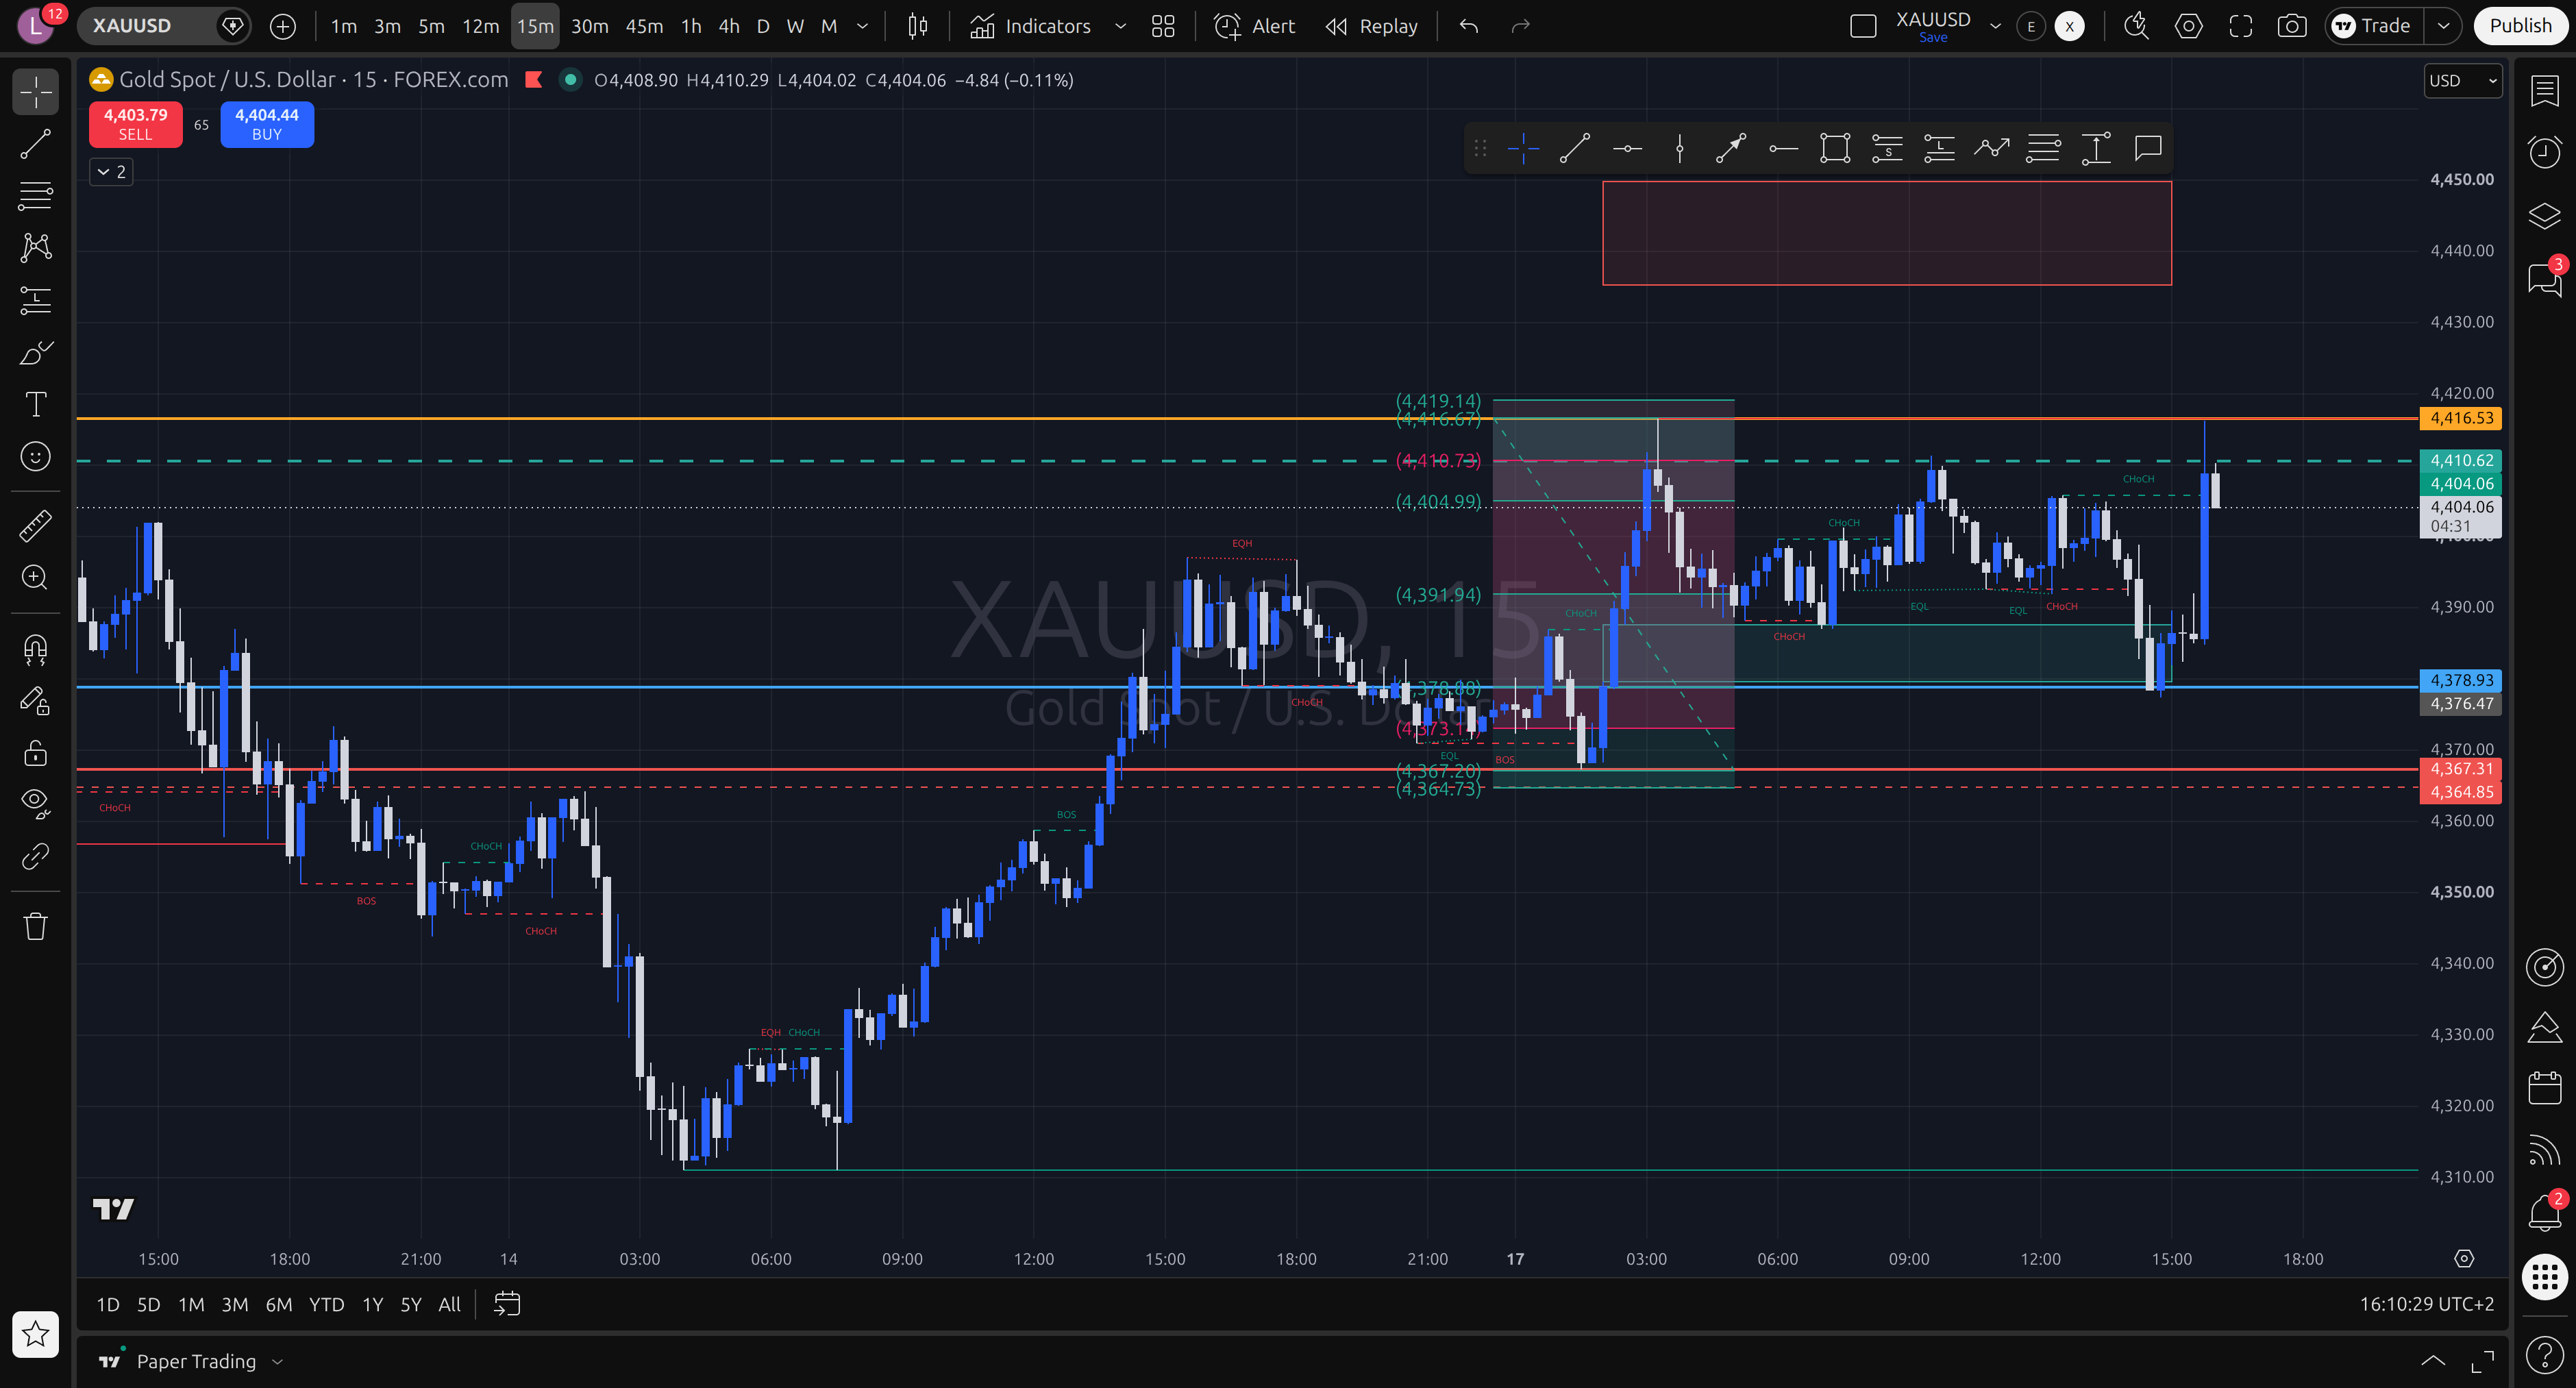Lock all drawing tools
Image resolution: width=2576 pixels, height=1388 pixels.
tap(36, 753)
